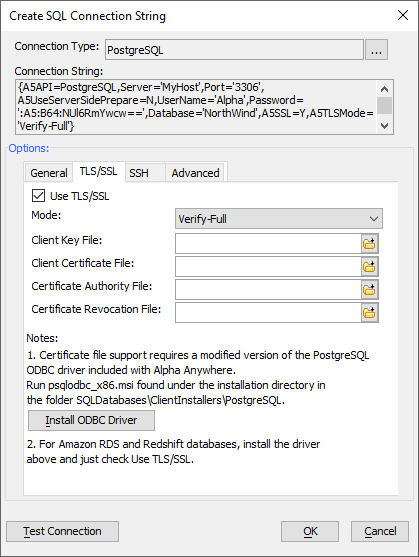This screenshot has height=557, width=419.
Task: Focus the Certificate Authority File field
Action: click(x=268, y=290)
